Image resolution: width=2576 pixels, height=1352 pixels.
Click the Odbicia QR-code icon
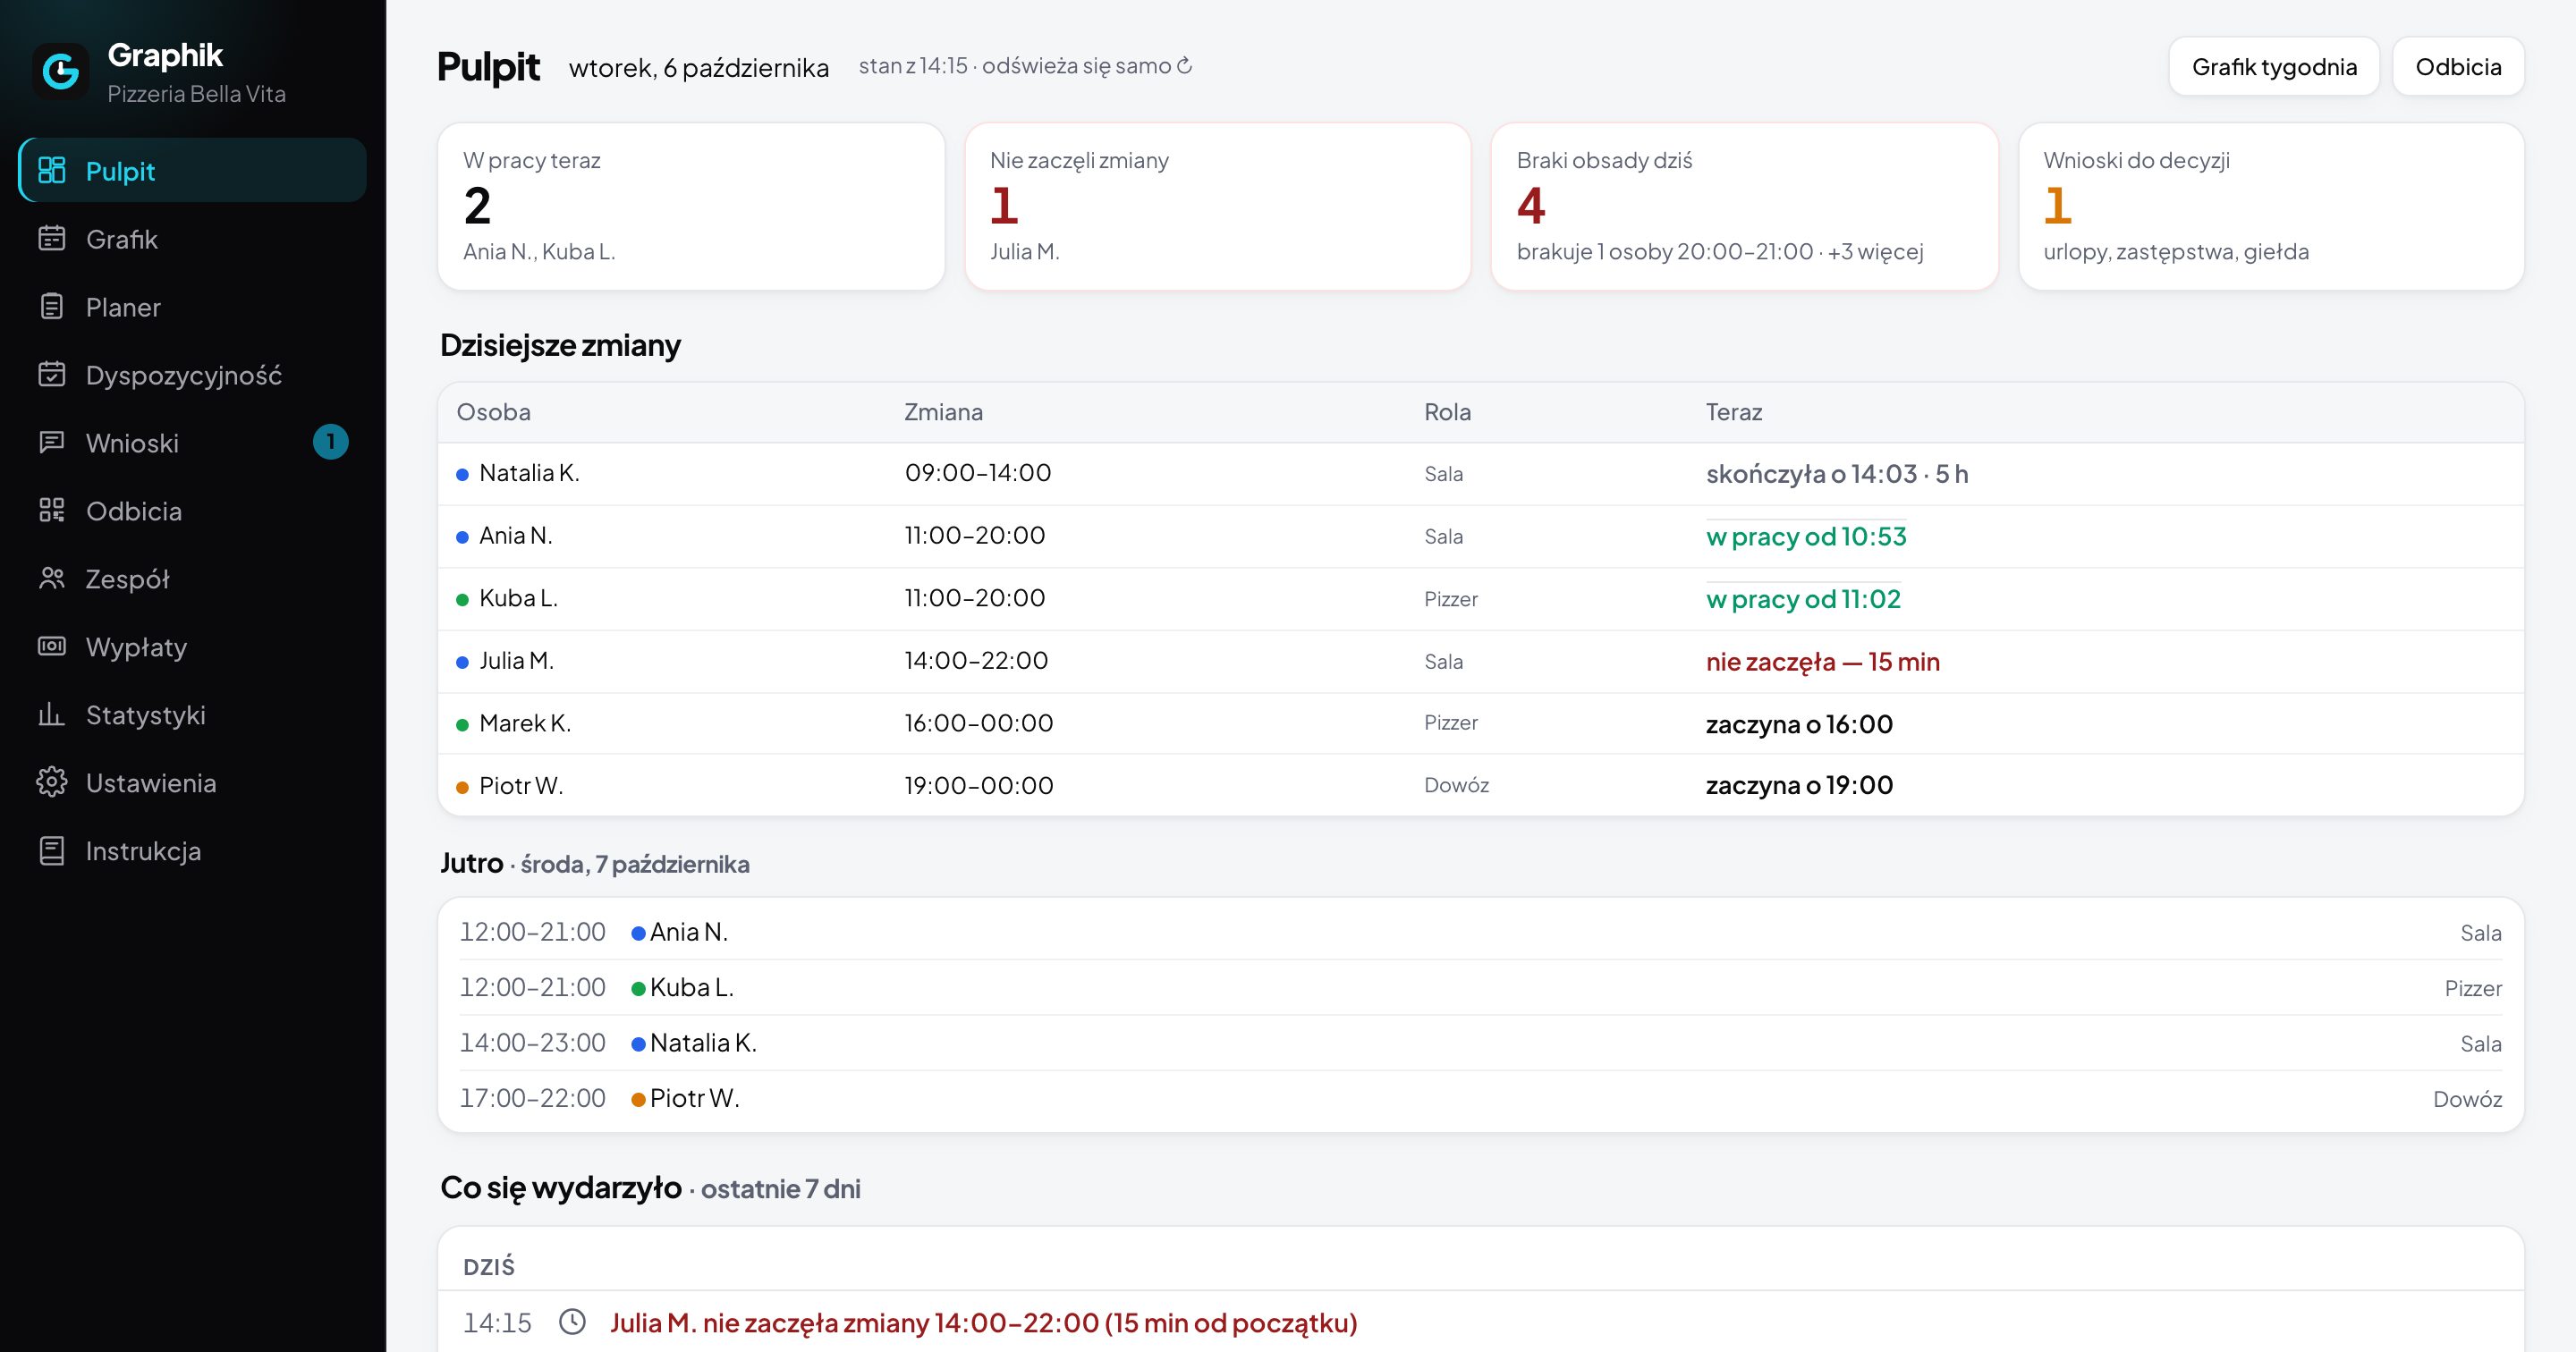52,511
